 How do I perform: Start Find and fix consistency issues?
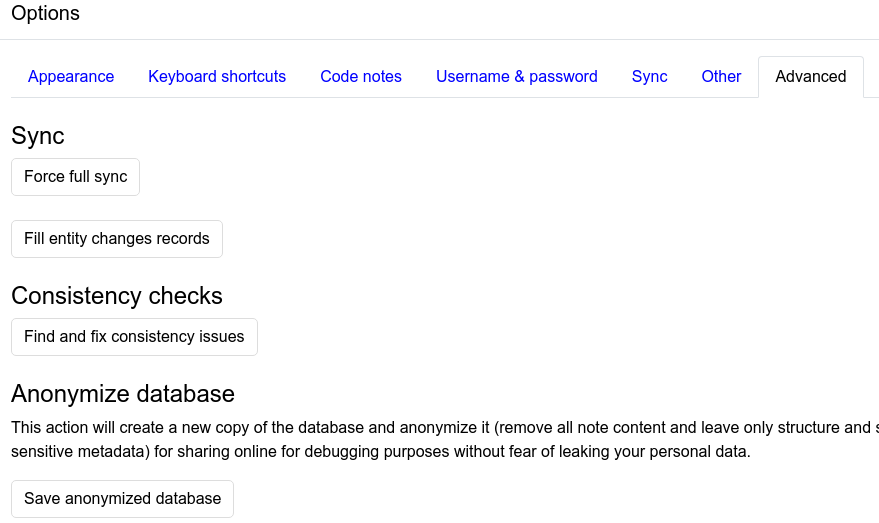135,337
